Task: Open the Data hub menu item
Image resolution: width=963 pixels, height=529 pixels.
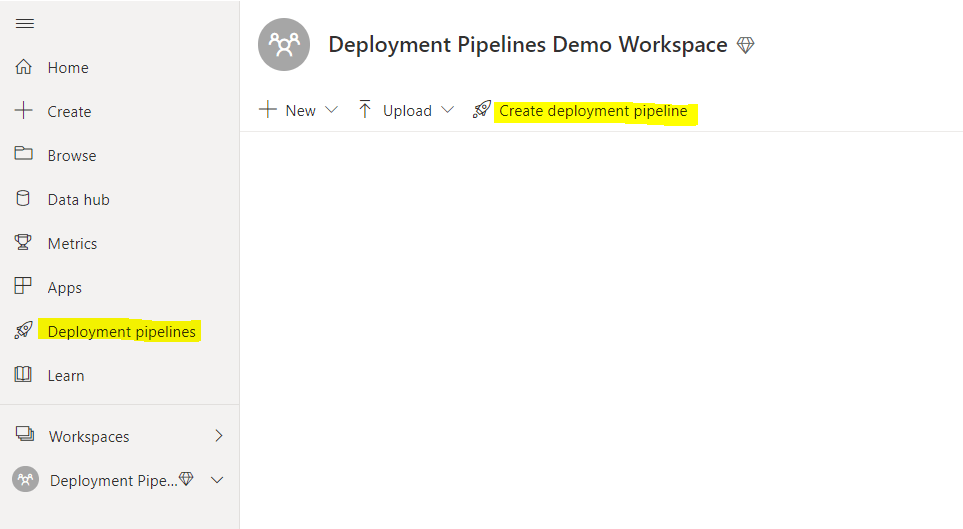Action: pos(78,199)
